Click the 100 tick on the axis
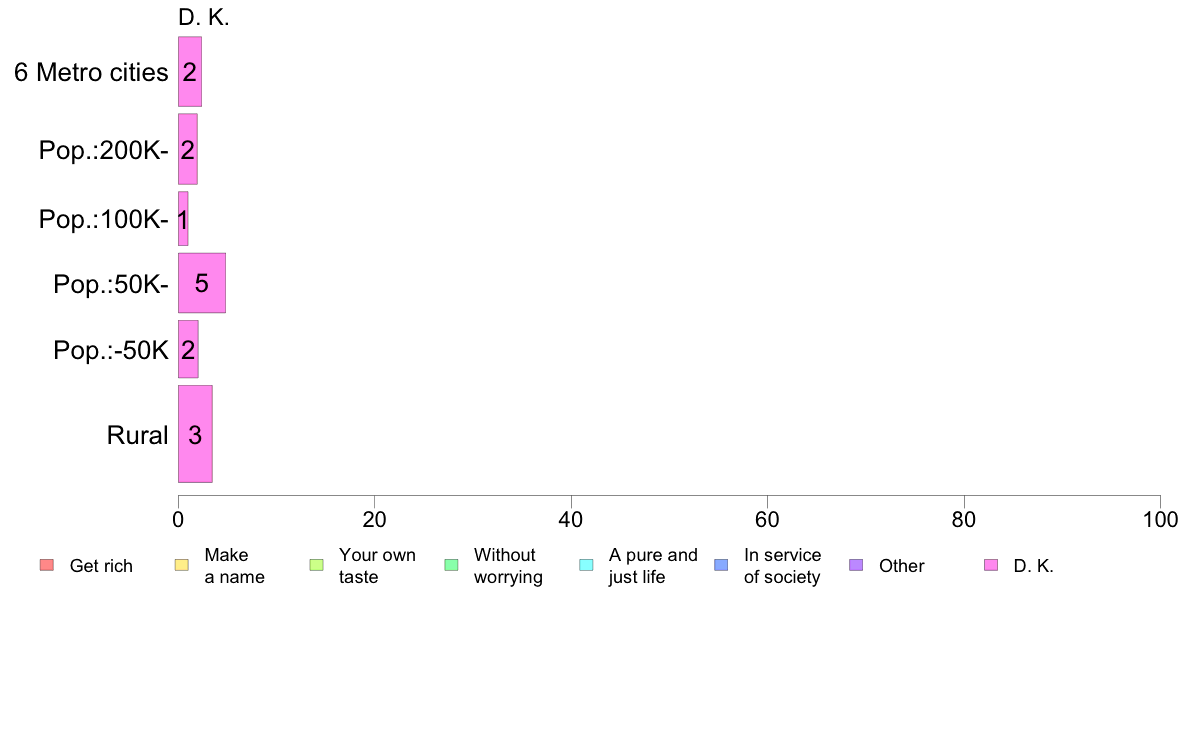1188x736 pixels. point(1160,519)
